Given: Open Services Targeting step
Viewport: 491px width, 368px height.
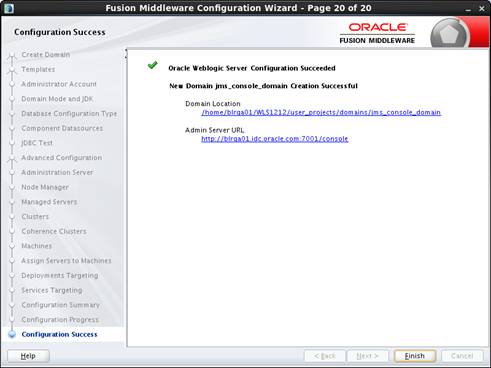Looking at the screenshot, I should tap(52, 290).
